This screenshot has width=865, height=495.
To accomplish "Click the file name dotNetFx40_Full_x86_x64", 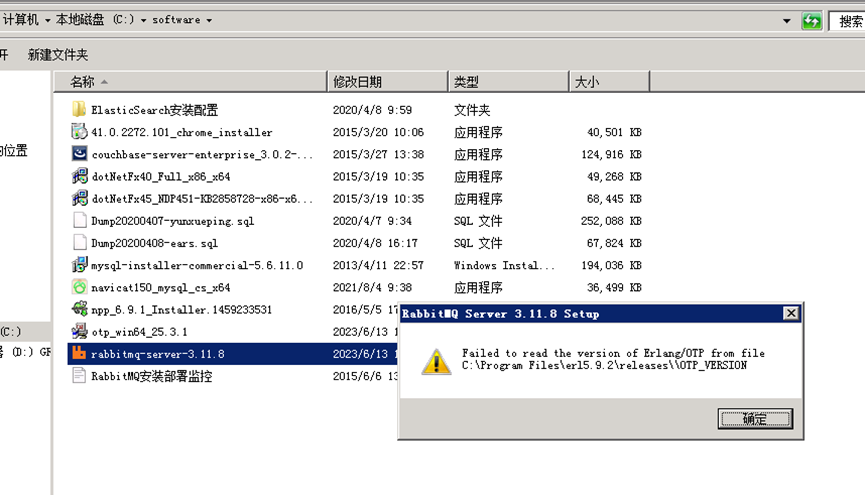I will click(x=161, y=177).
